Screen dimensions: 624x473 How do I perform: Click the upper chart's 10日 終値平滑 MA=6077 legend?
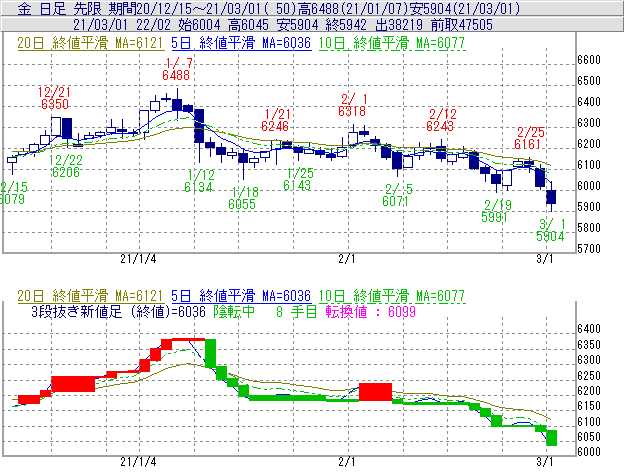point(392,43)
